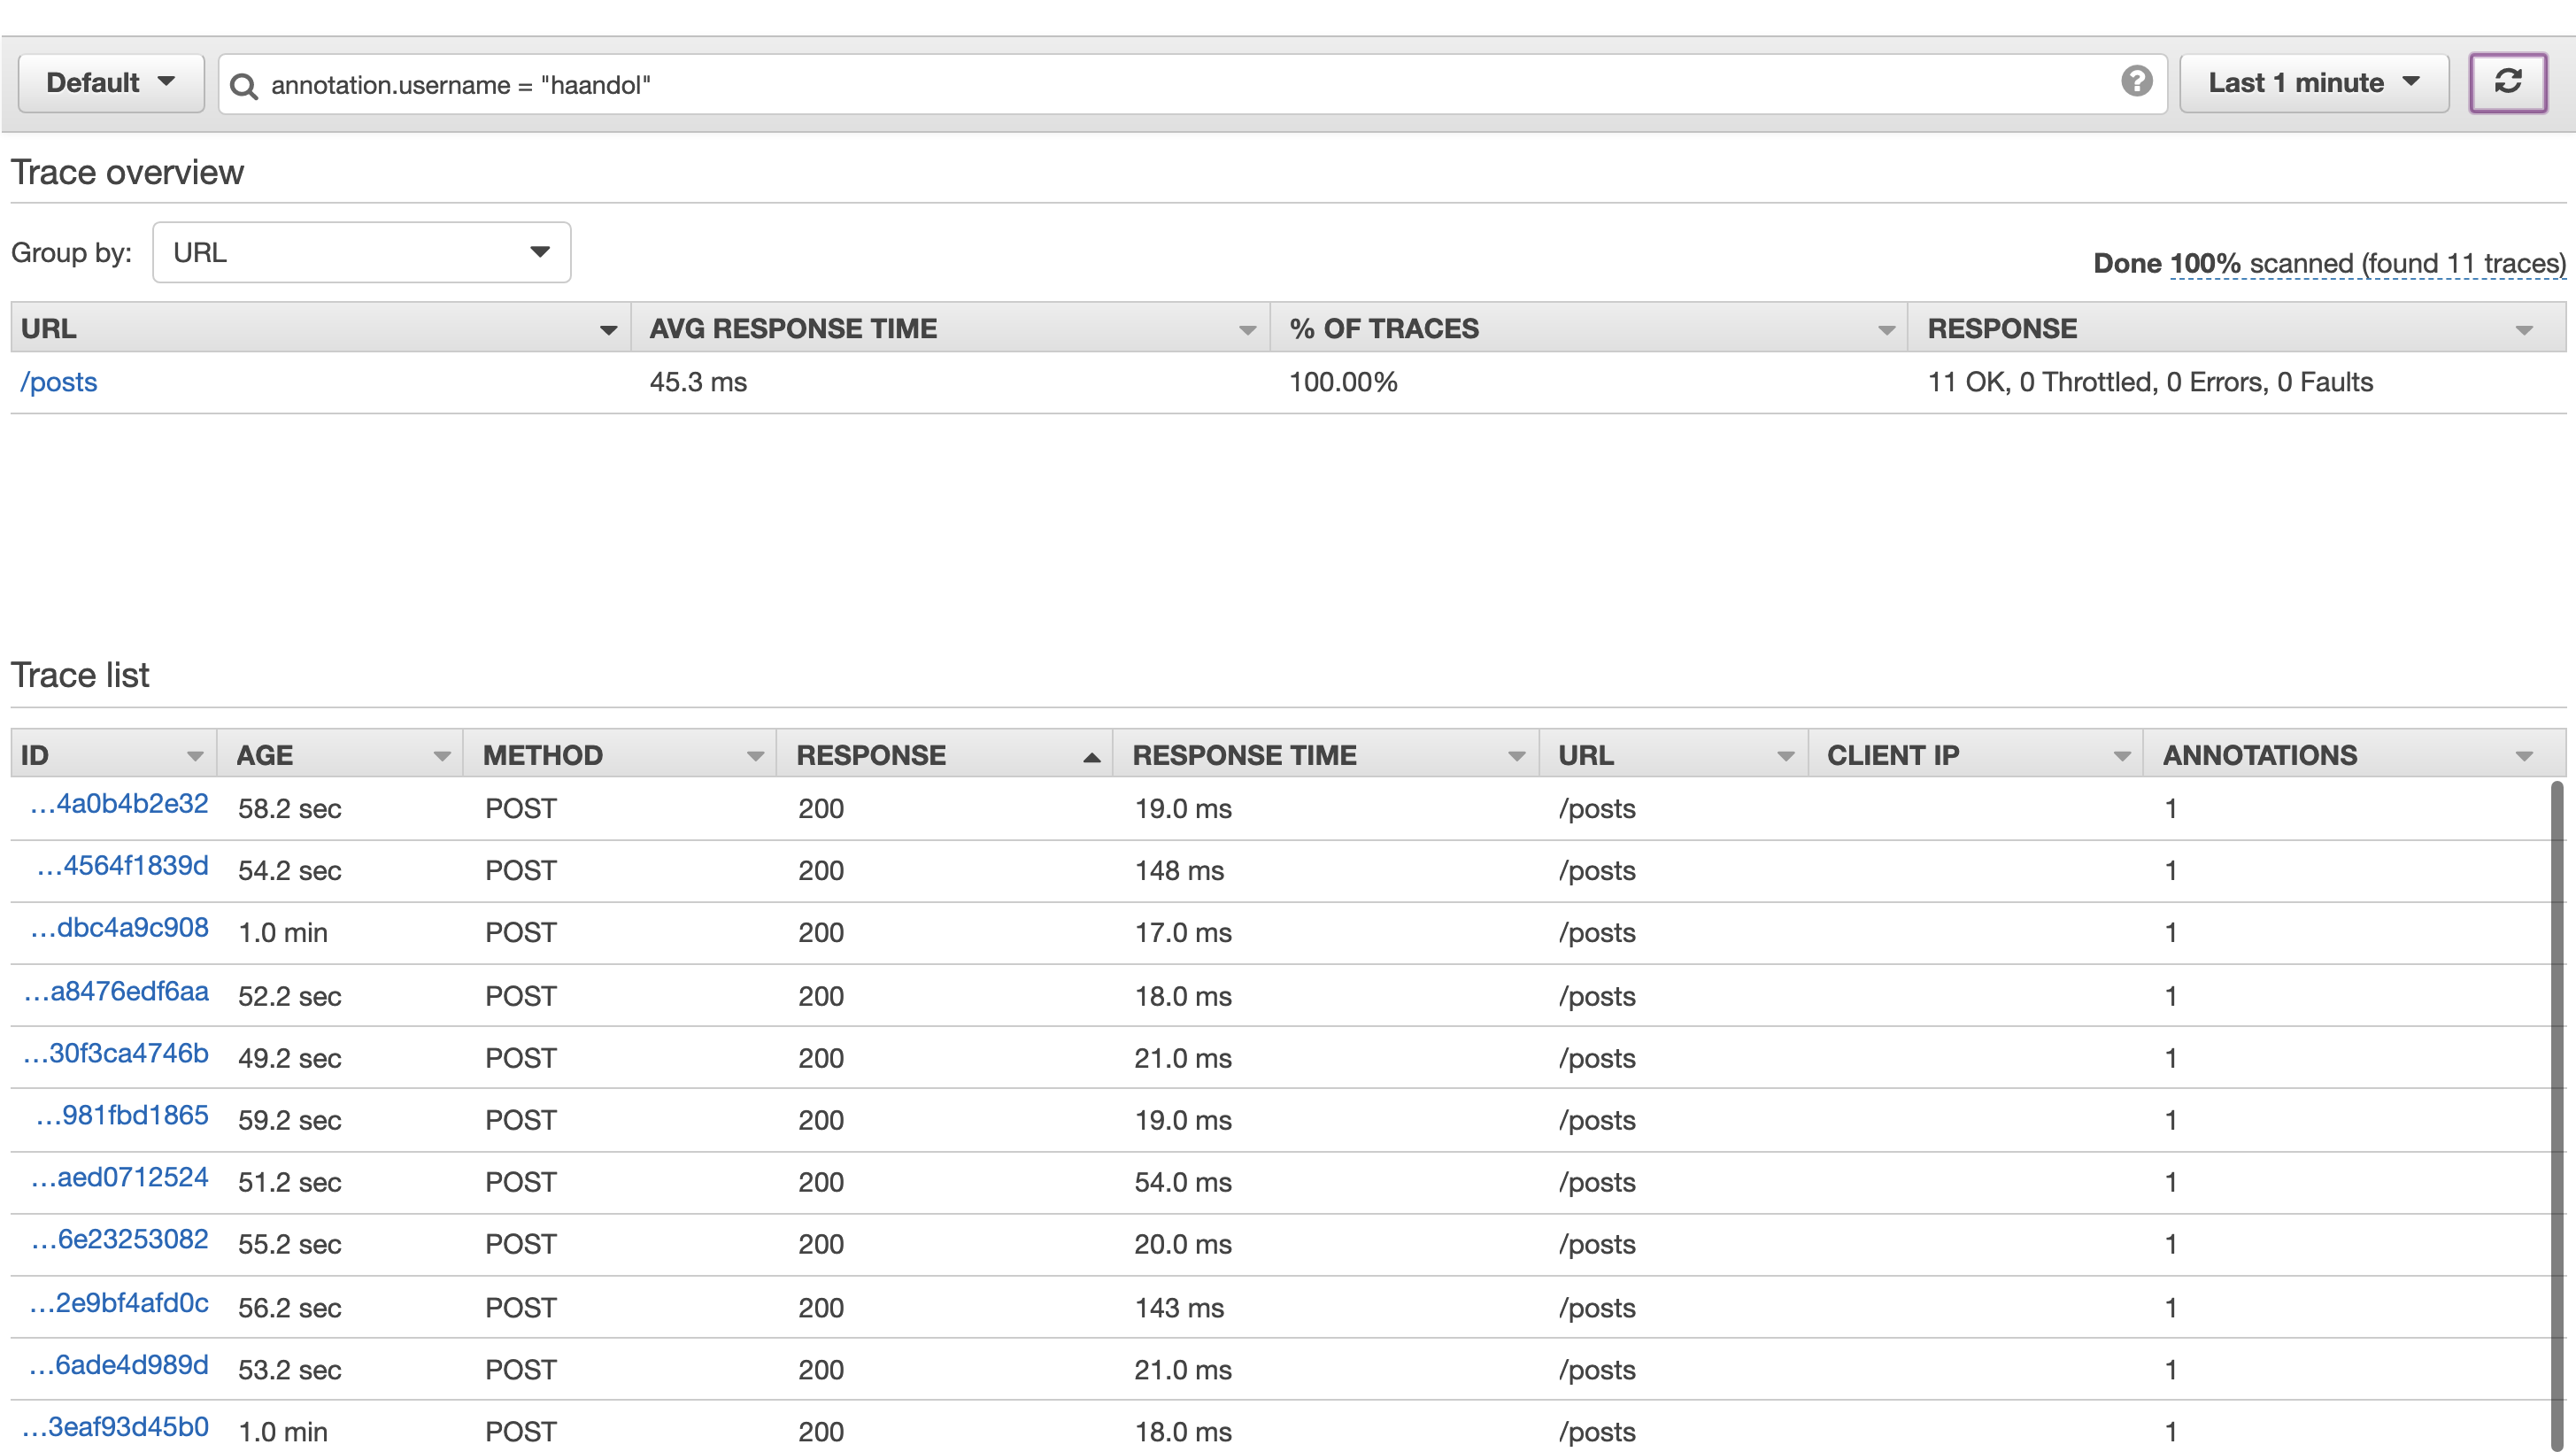Sort trace list by AGE arrow

[x=441, y=757]
